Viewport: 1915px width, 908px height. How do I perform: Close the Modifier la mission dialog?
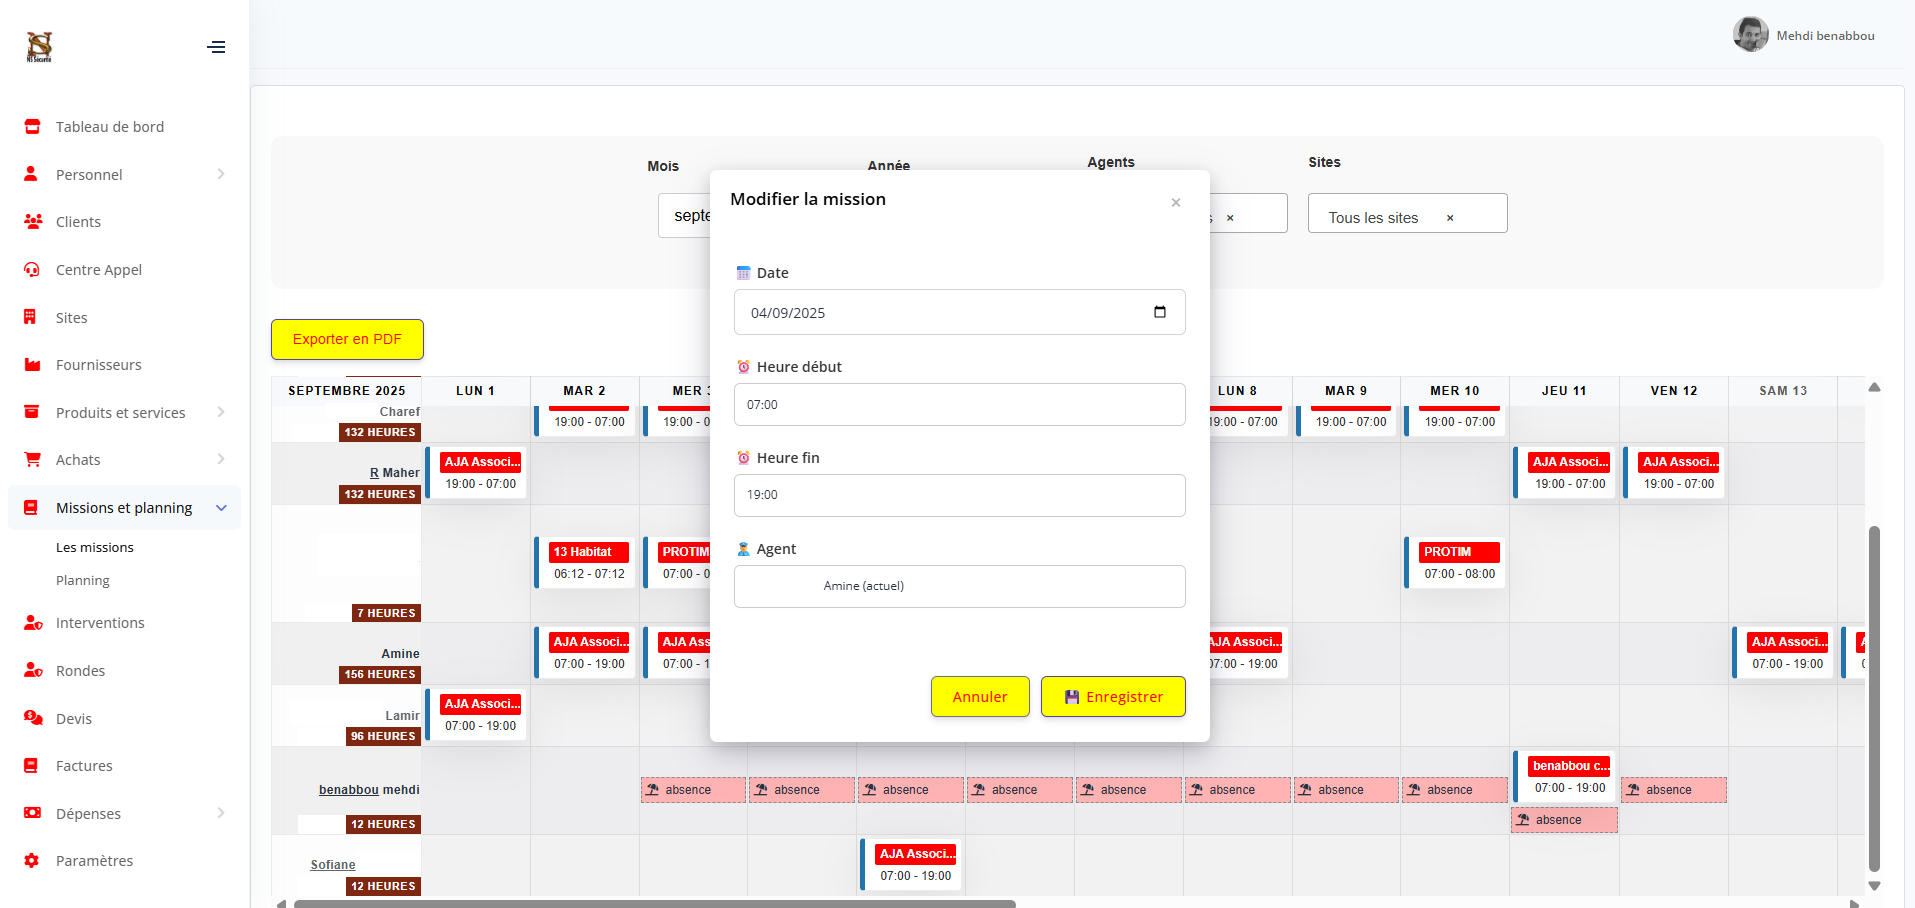click(x=1176, y=202)
